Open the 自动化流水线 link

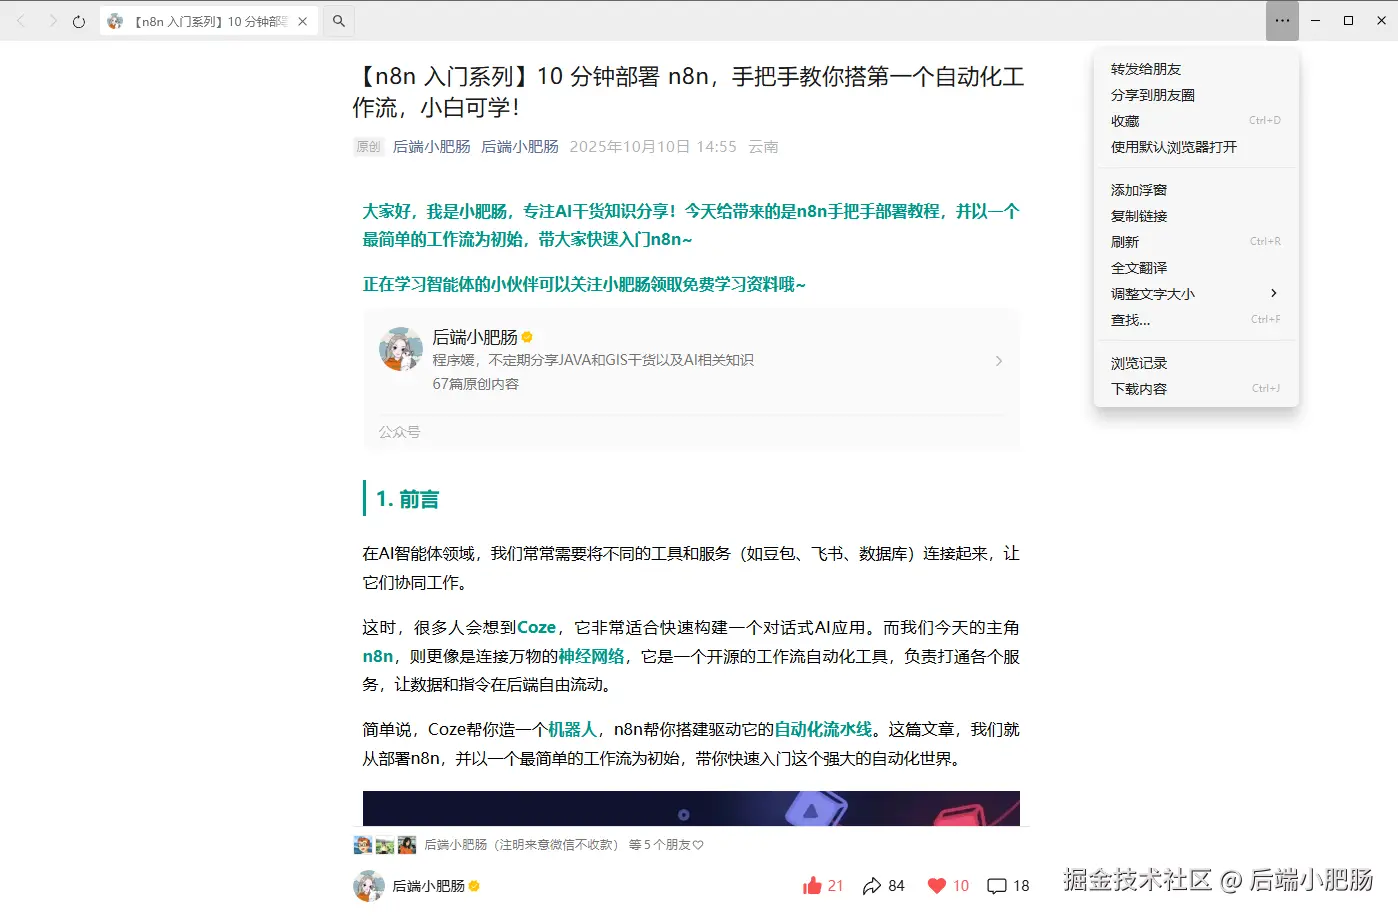[x=823, y=729]
